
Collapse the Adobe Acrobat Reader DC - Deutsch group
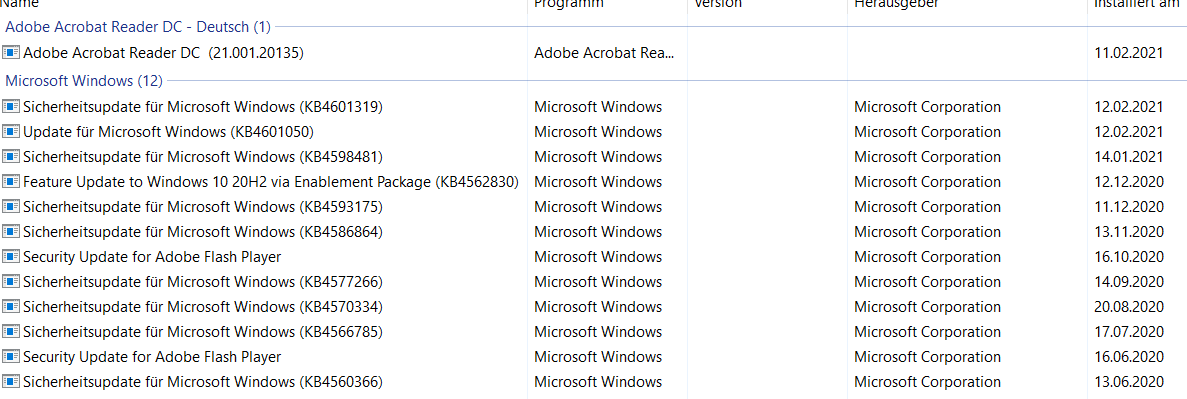pyautogui.click(x=138, y=27)
